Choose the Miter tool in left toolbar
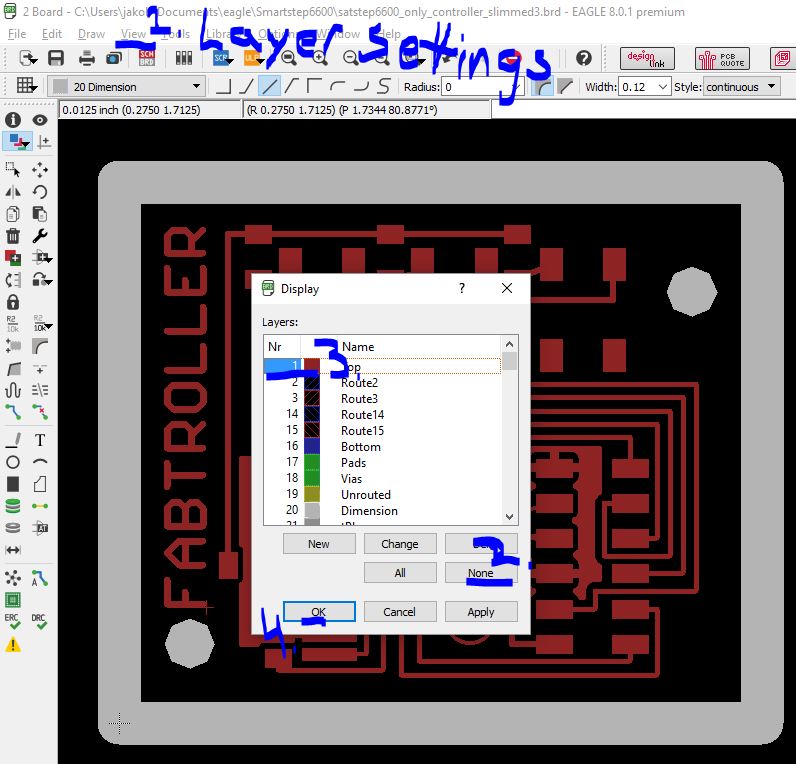The image size is (796, 764). tap(40, 346)
